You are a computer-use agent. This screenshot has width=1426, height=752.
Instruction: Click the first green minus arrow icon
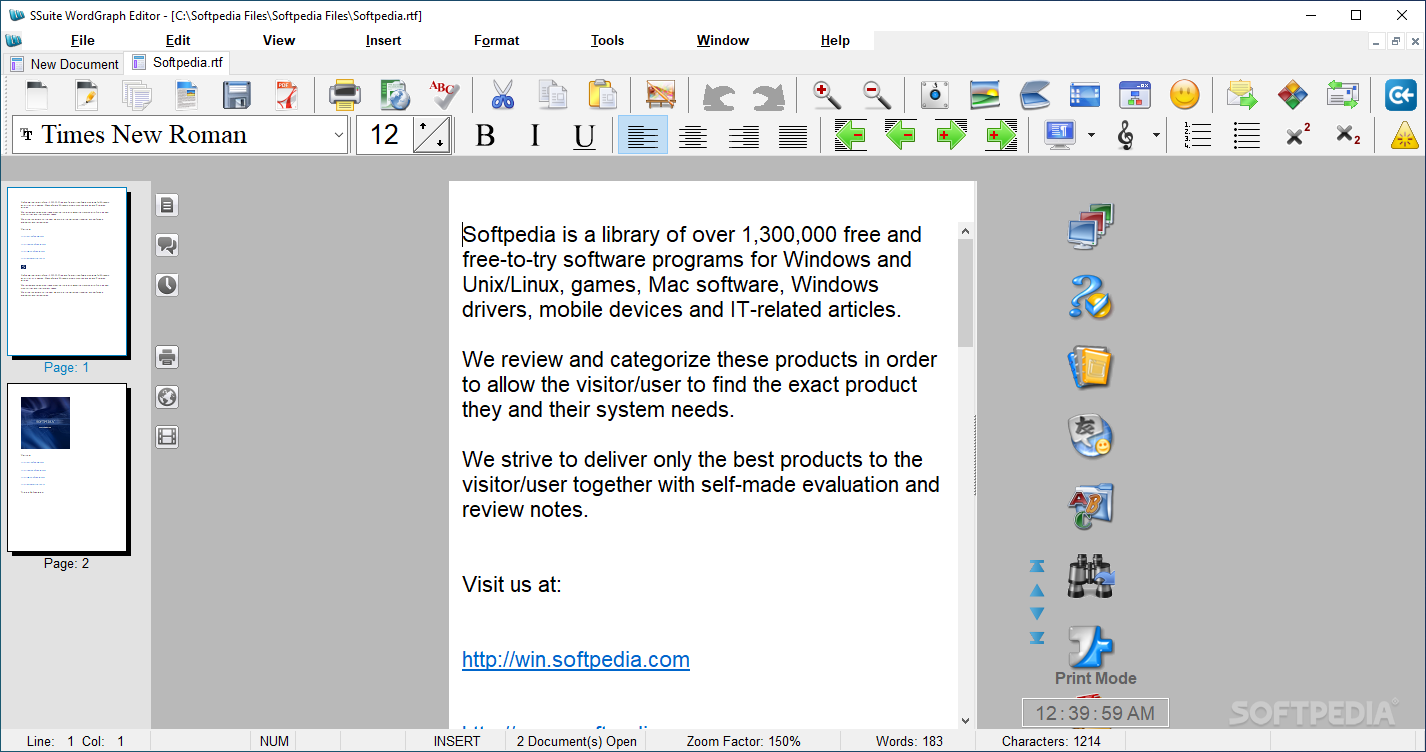click(x=850, y=135)
